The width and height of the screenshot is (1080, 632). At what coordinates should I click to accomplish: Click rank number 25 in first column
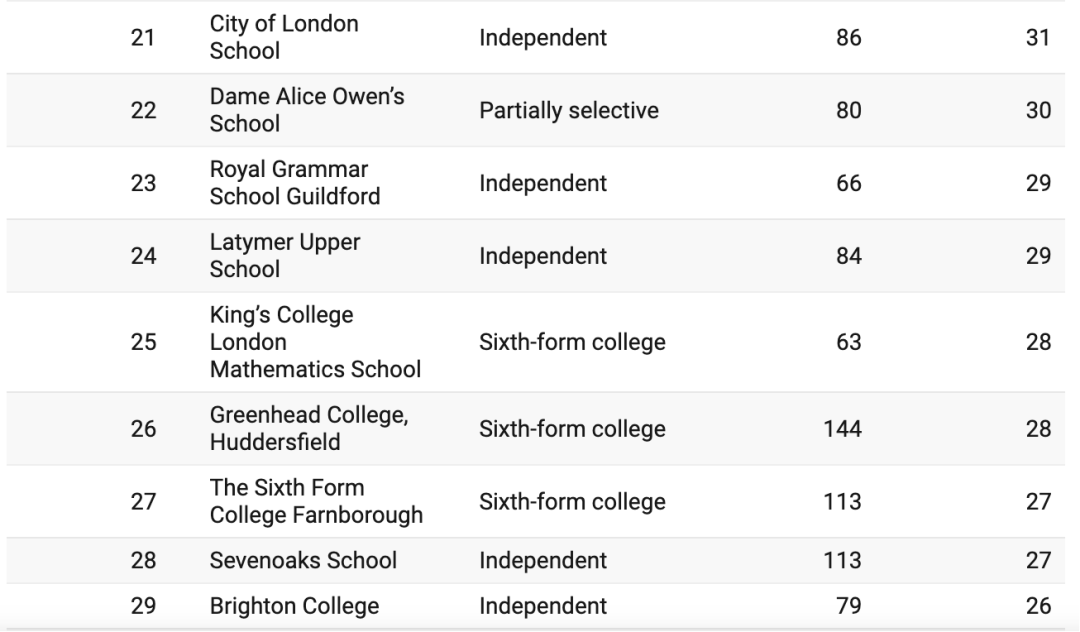(x=144, y=342)
